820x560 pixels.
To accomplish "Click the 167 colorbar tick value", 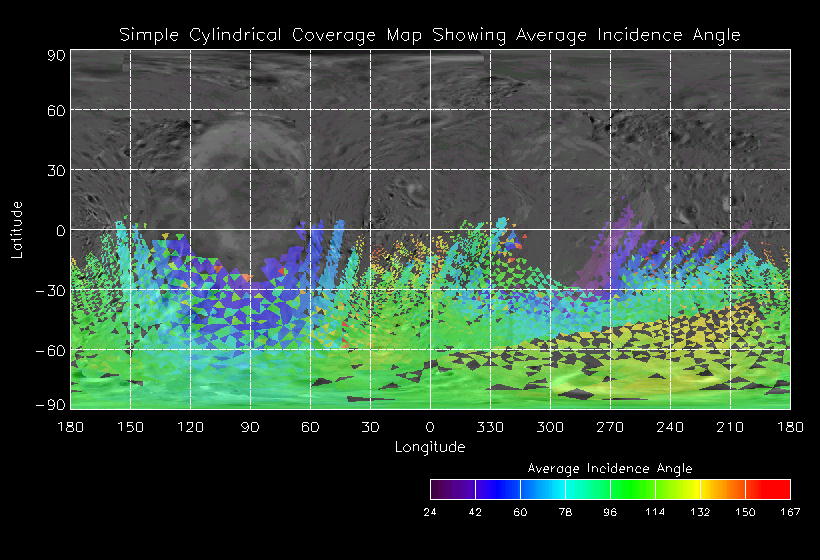I will point(790,512).
